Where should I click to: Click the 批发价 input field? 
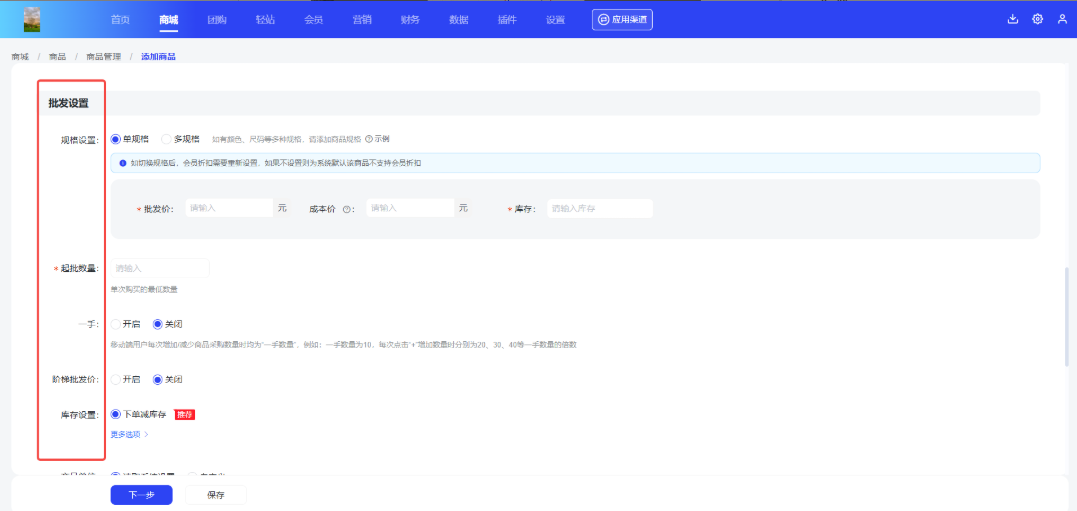point(229,208)
